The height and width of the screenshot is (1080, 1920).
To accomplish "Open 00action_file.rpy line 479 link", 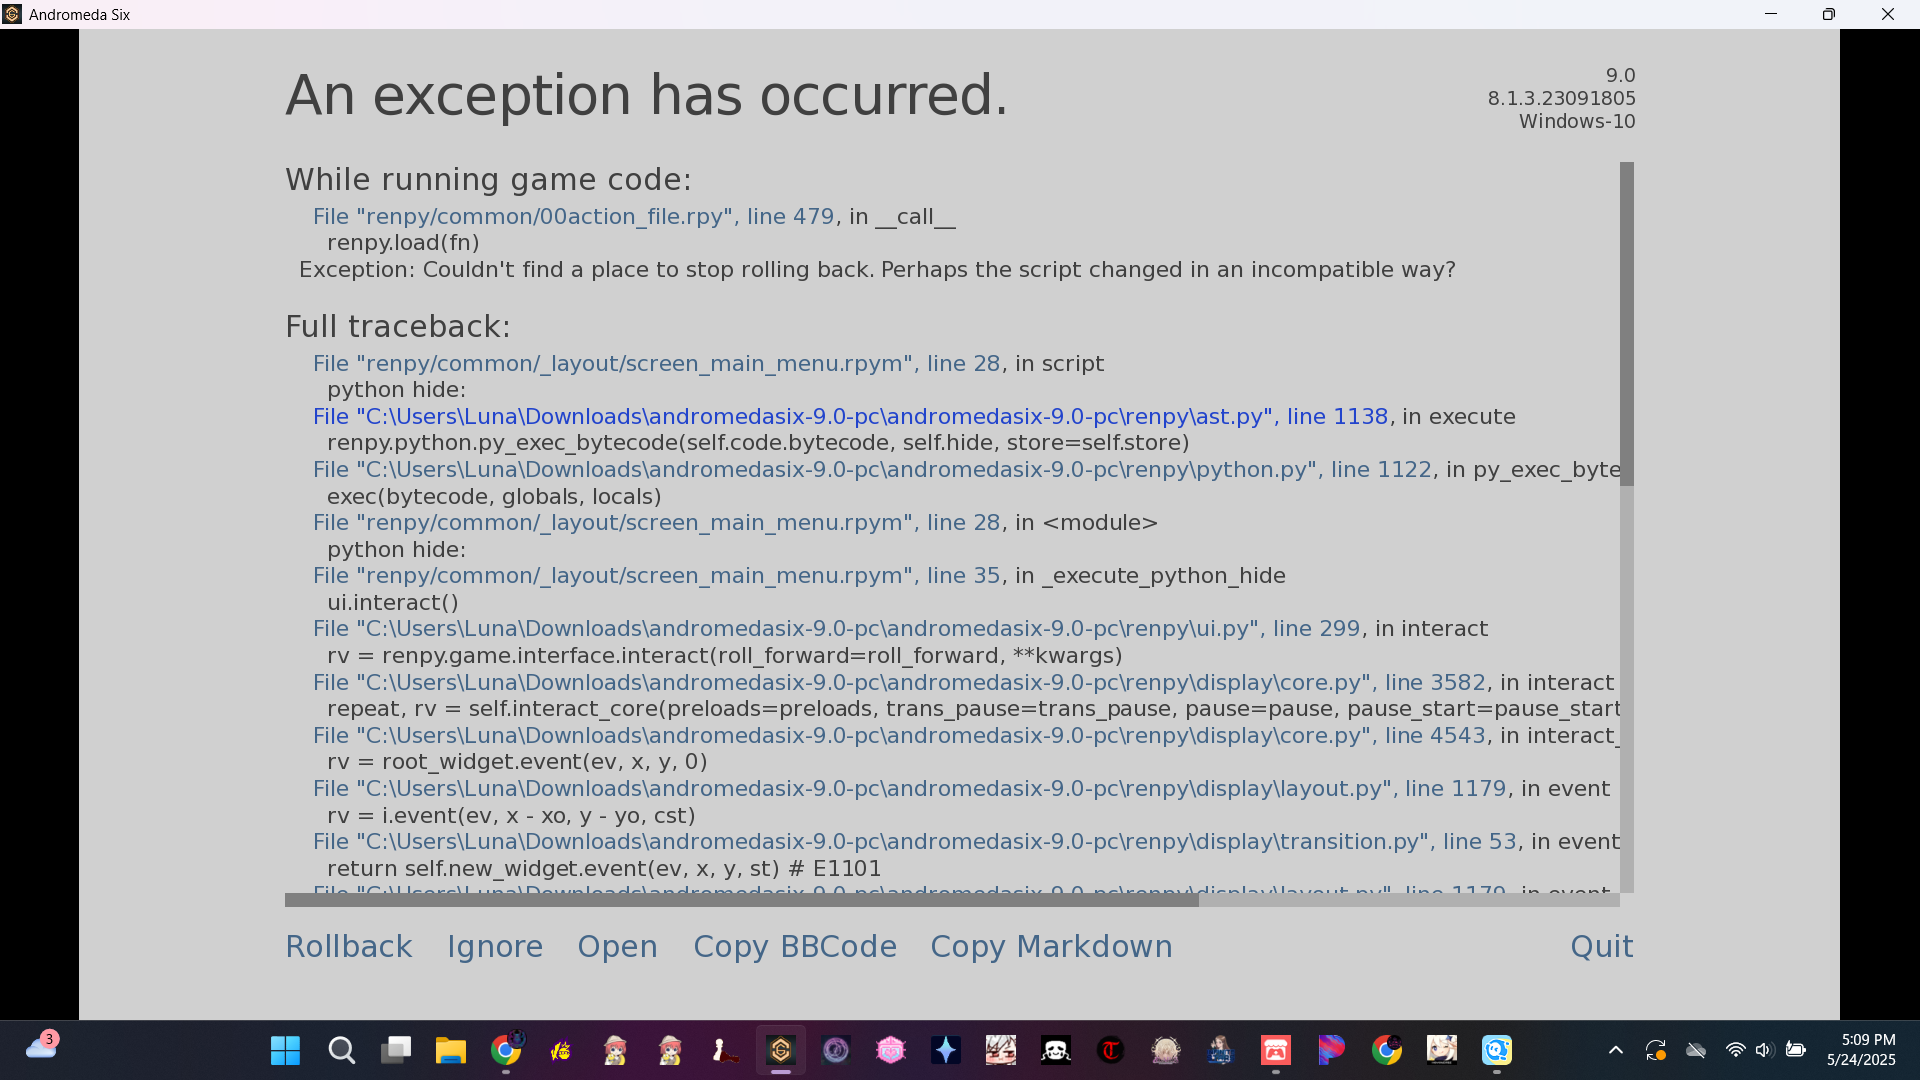I will click(x=573, y=216).
